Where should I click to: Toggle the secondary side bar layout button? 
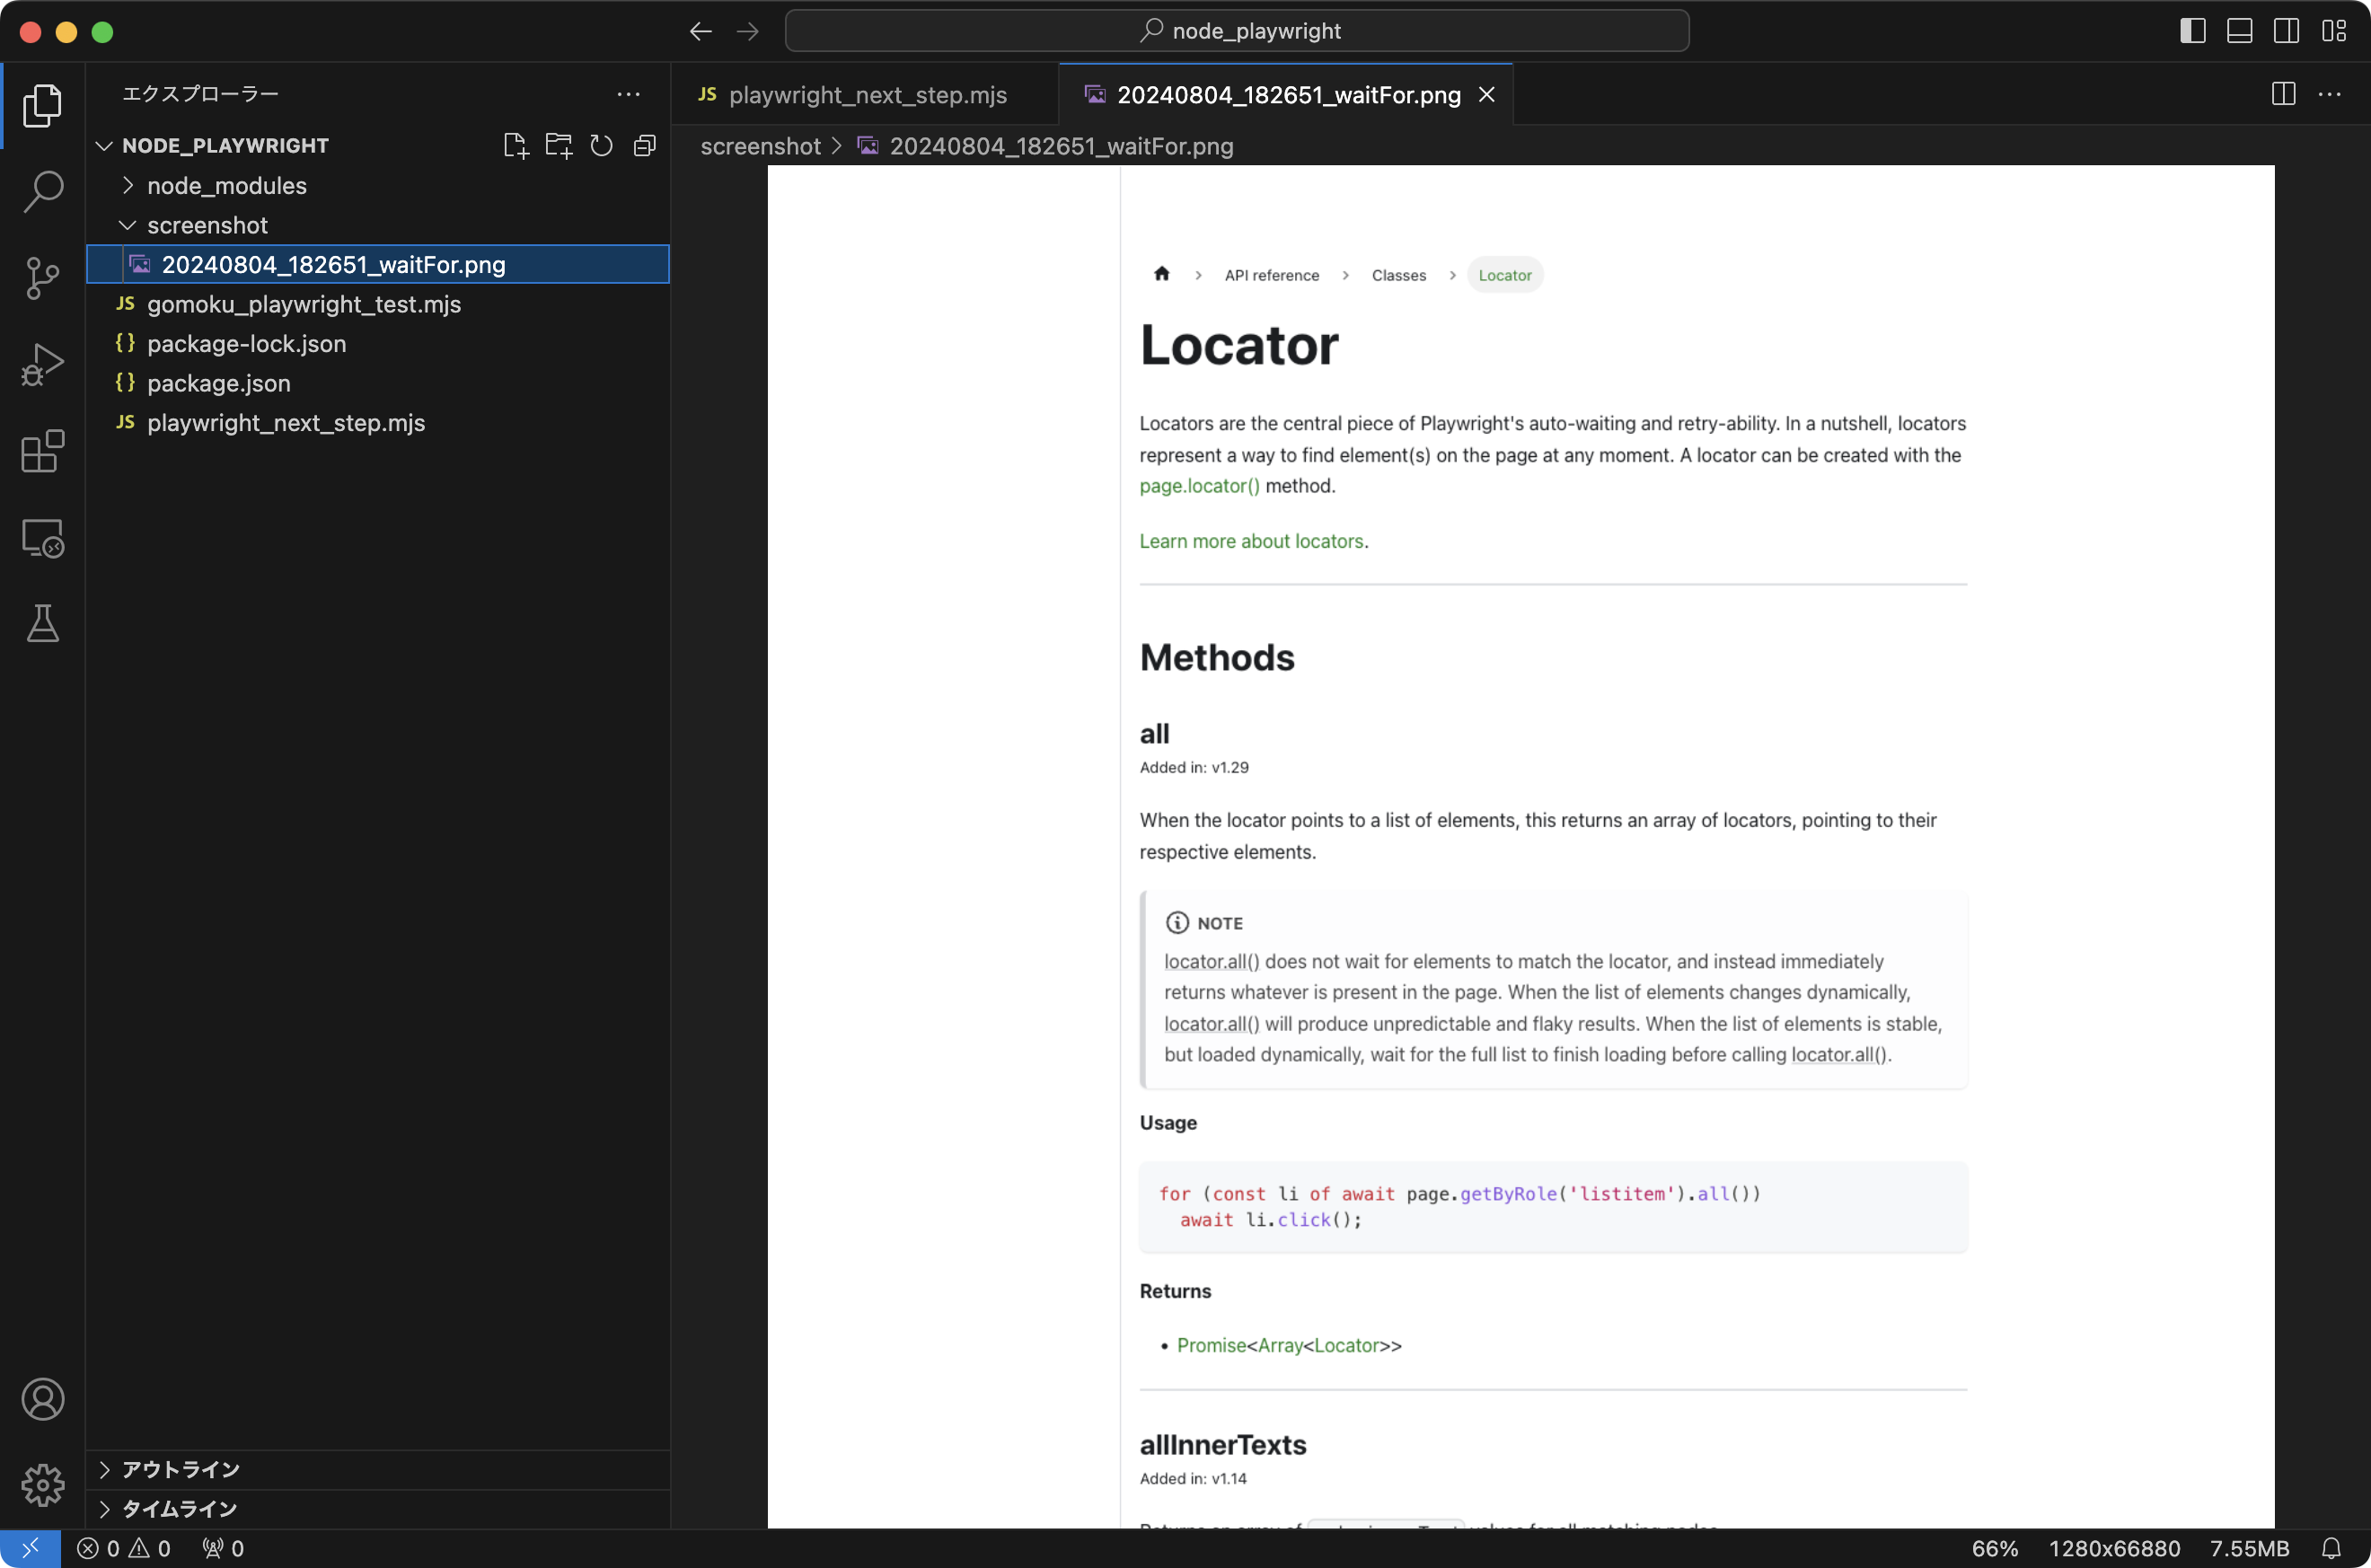2286,31
